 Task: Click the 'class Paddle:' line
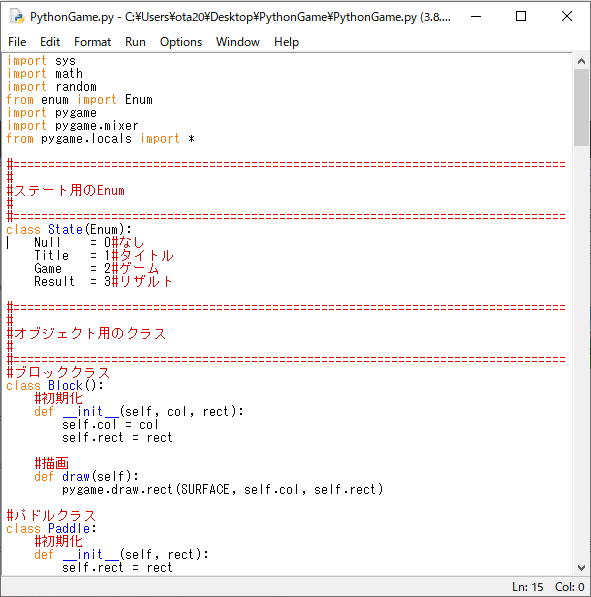[51, 528]
